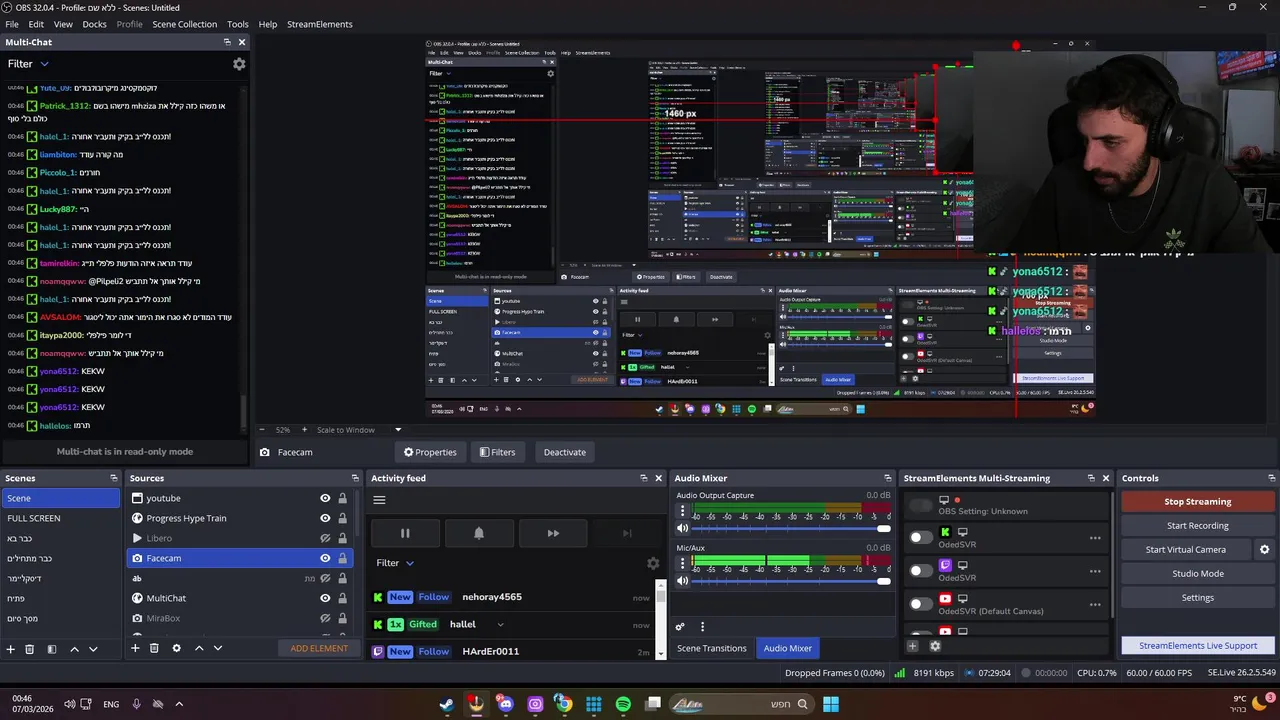Open the Docks menu
This screenshot has width=1280, height=720.
[x=94, y=24]
